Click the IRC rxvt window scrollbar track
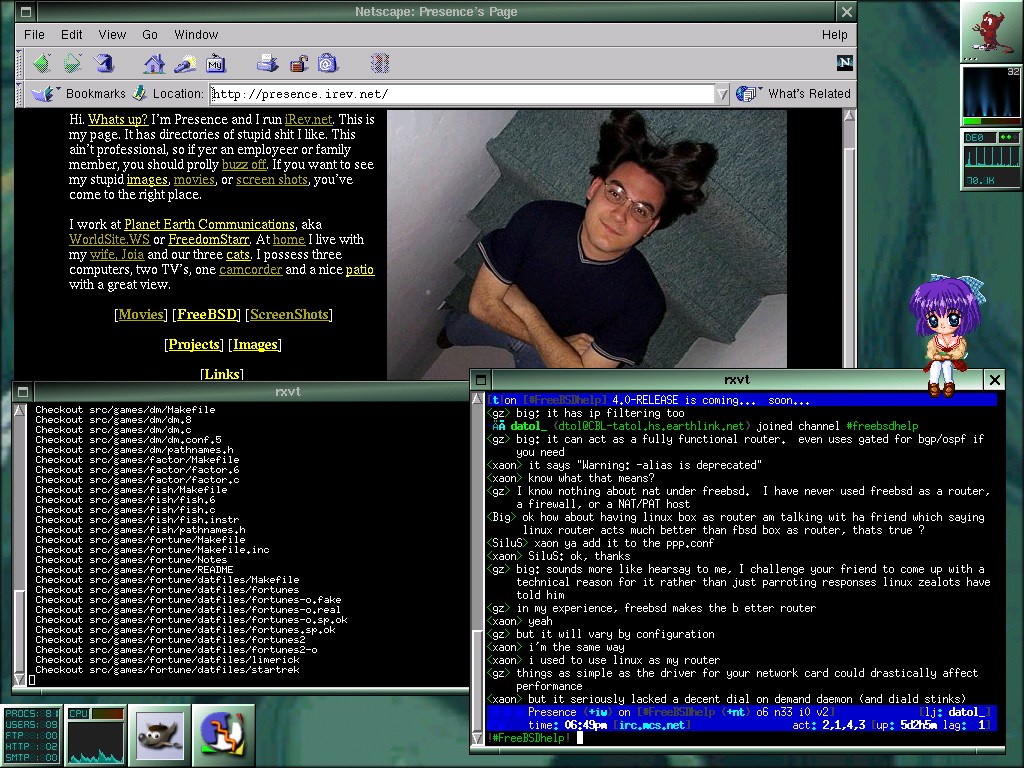 (x=479, y=520)
